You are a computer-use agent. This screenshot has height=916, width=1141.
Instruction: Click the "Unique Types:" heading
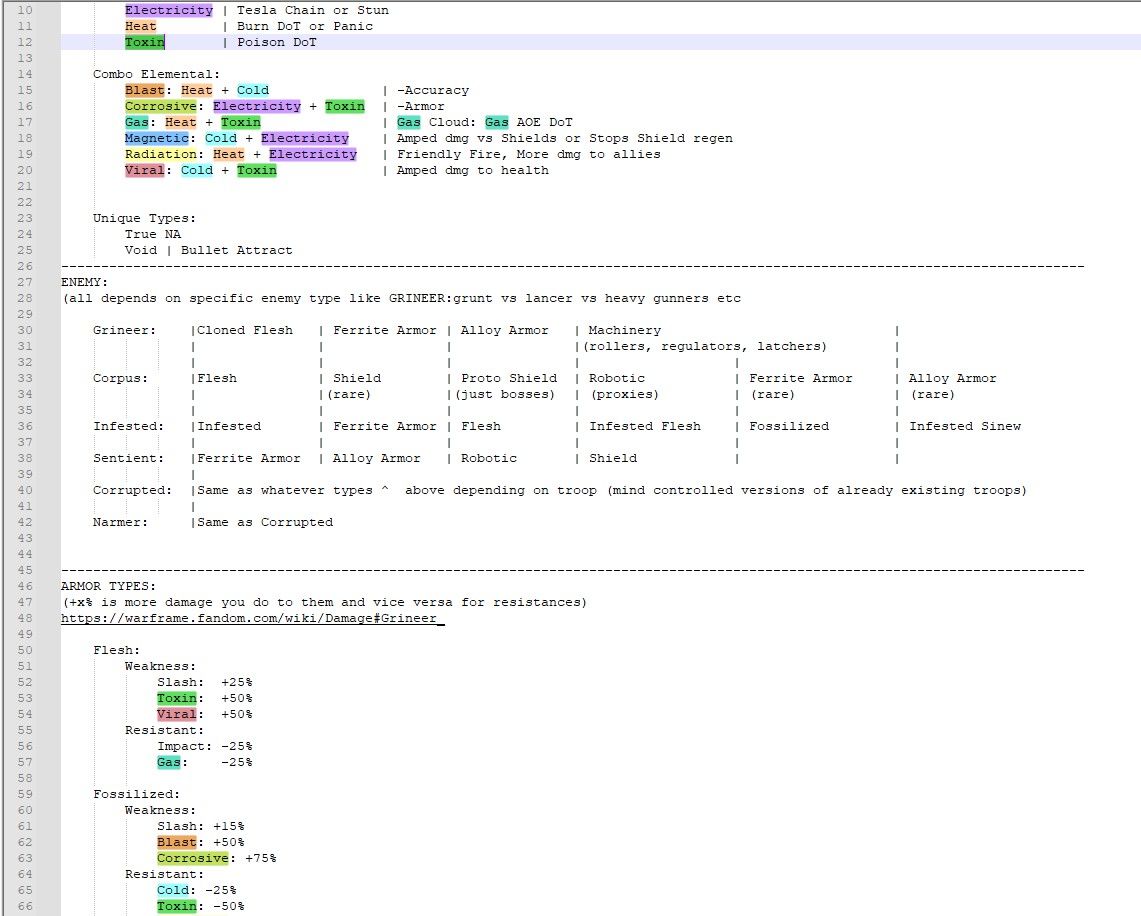coord(145,218)
